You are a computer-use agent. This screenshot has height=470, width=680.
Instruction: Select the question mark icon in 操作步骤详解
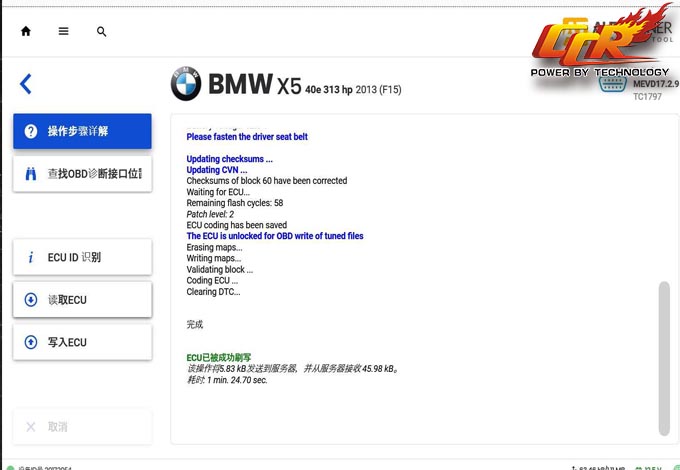coord(31,131)
